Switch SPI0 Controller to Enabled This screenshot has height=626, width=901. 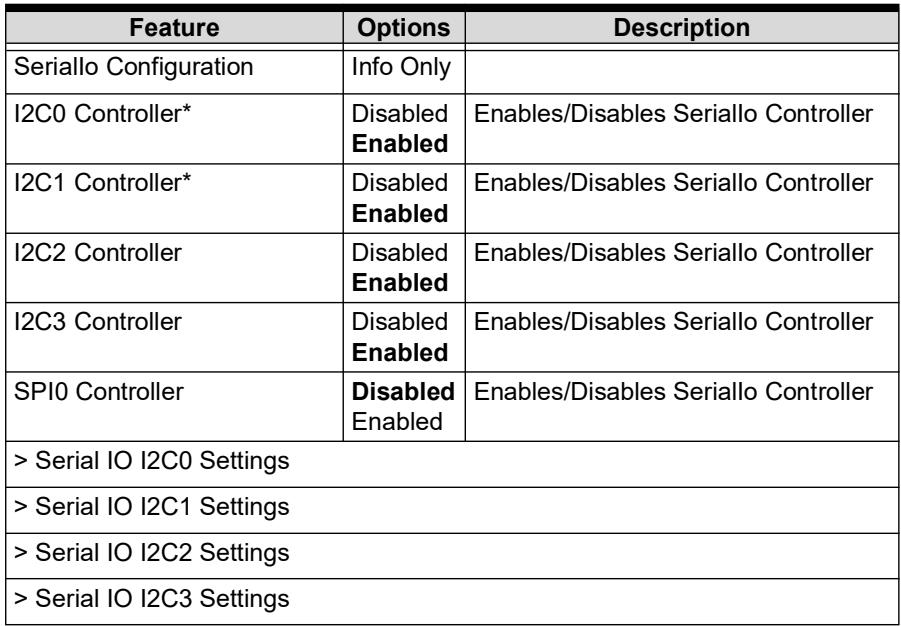[x=397, y=421]
